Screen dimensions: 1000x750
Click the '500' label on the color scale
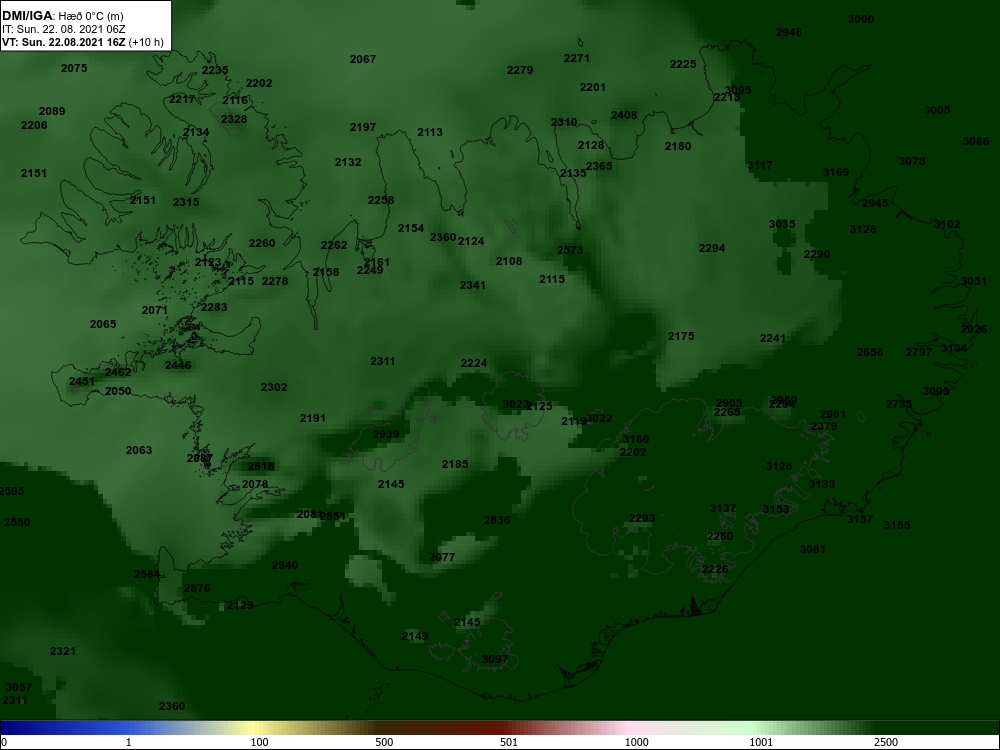[384, 742]
